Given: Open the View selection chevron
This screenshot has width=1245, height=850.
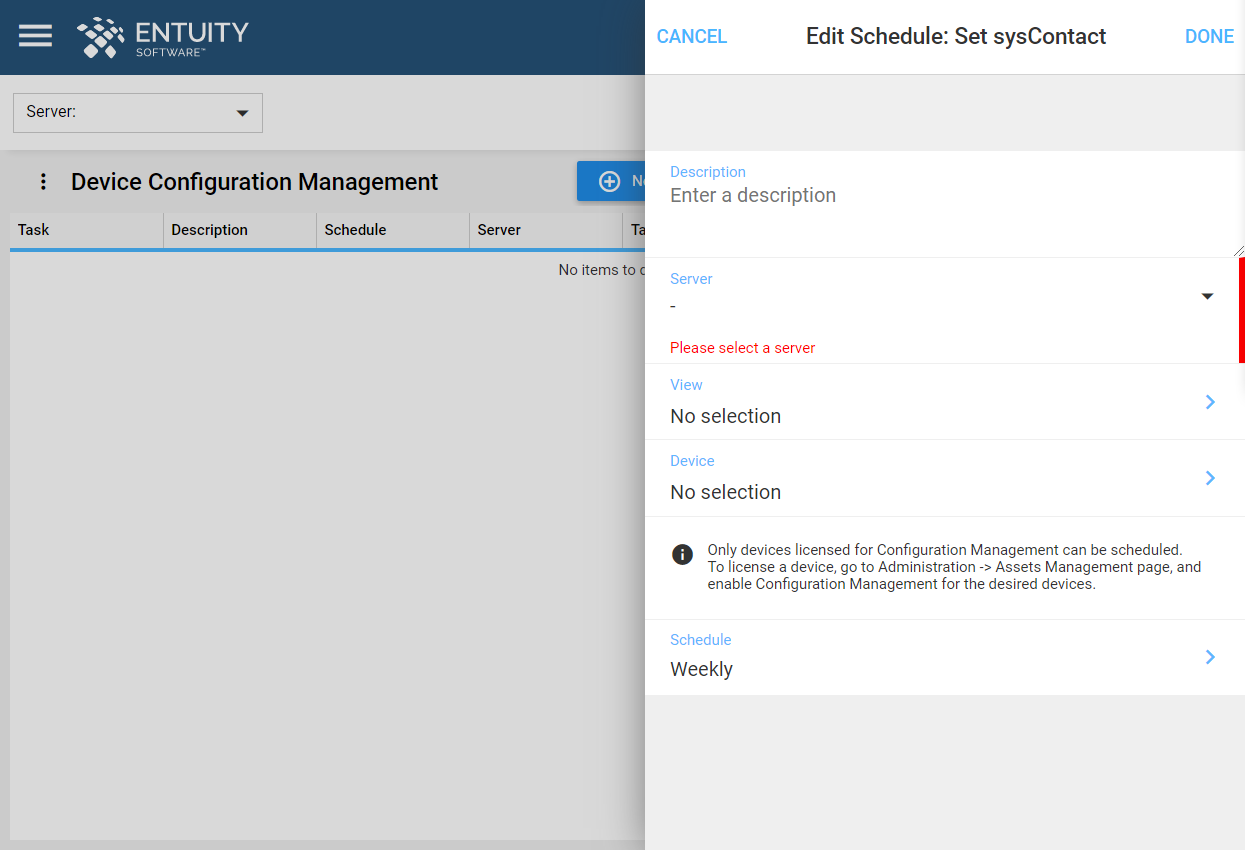Looking at the screenshot, I should pos(1210,402).
